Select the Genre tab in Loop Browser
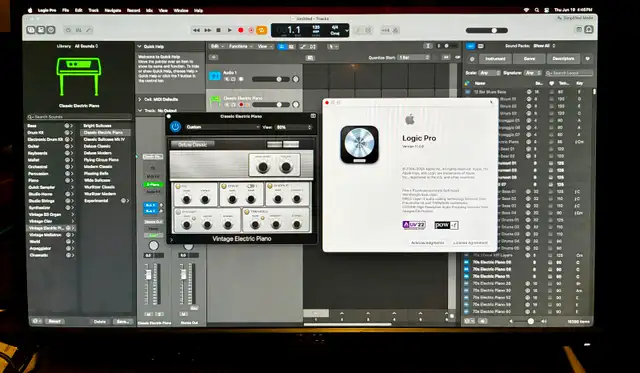 pyautogui.click(x=529, y=59)
